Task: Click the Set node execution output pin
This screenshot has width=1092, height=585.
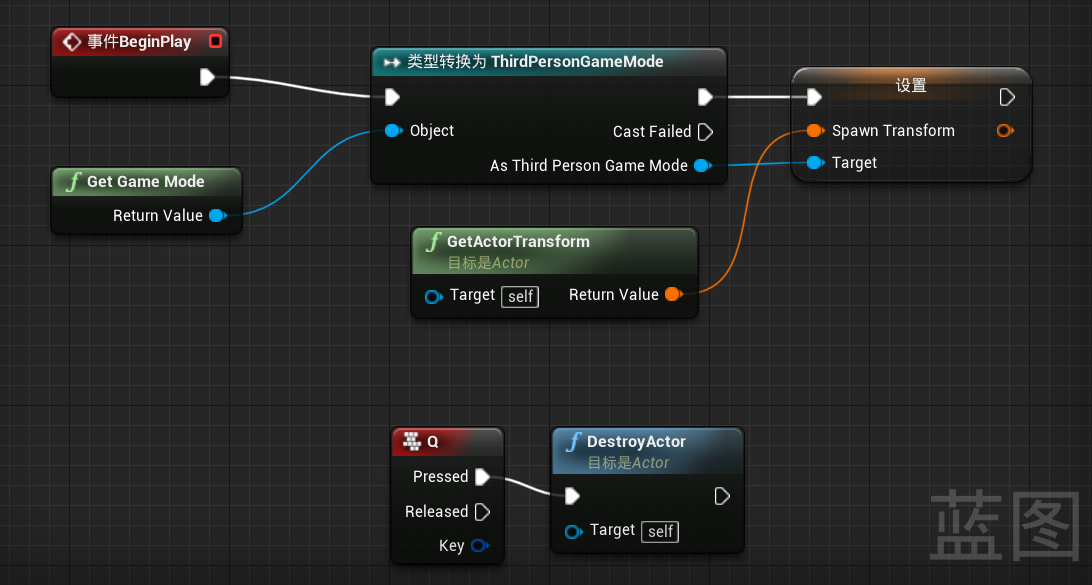Action: coord(1007,97)
